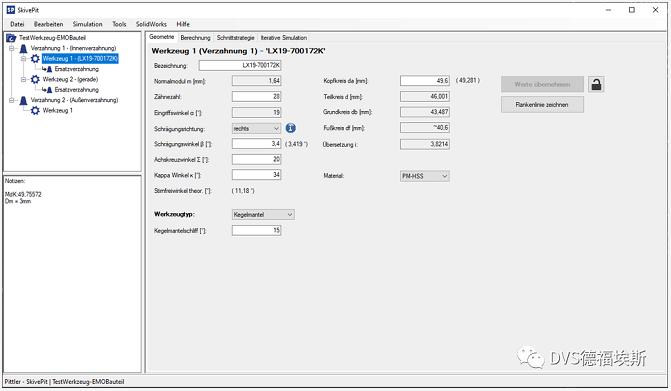Toggle the padlock unlock button
Image resolution: width=671 pixels, height=391 pixels.
click(596, 84)
